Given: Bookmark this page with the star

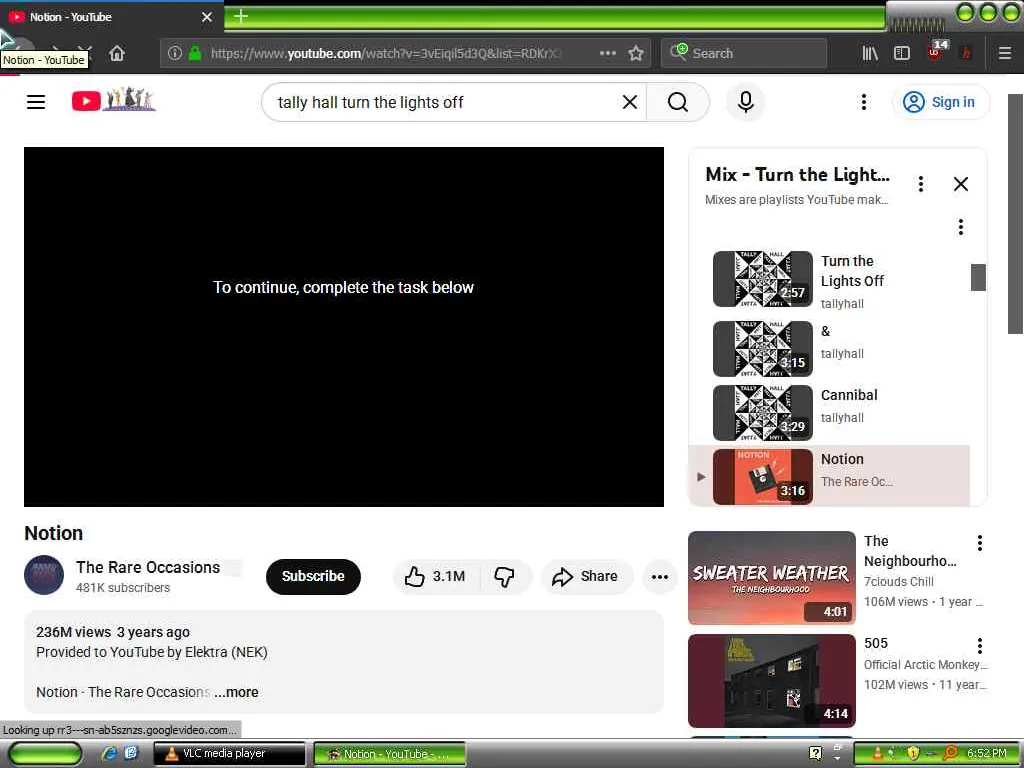Looking at the screenshot, I should coord(636,53).
